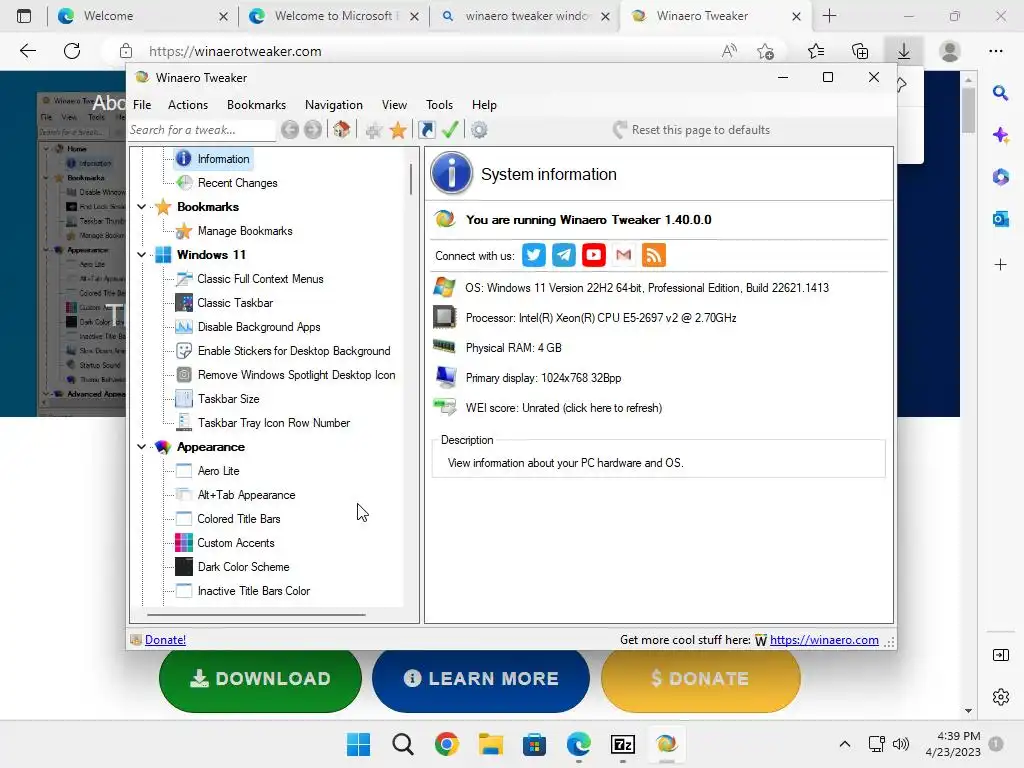The height and width of the screenshot is (768, 1024).
Task: Click the forward navigation arrow in Winaero toolbar
Action: [x=313, y=130]
